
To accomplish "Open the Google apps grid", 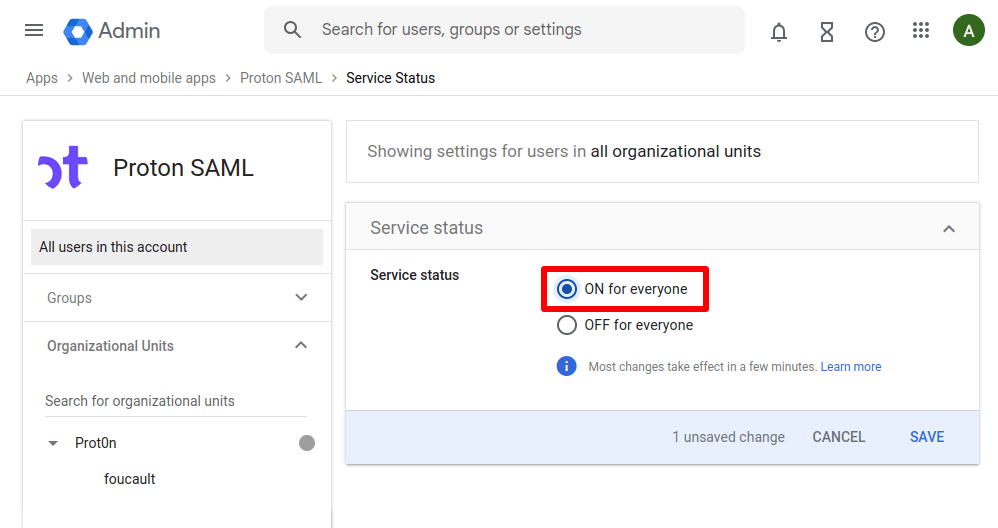I will (x=920, y=30).
